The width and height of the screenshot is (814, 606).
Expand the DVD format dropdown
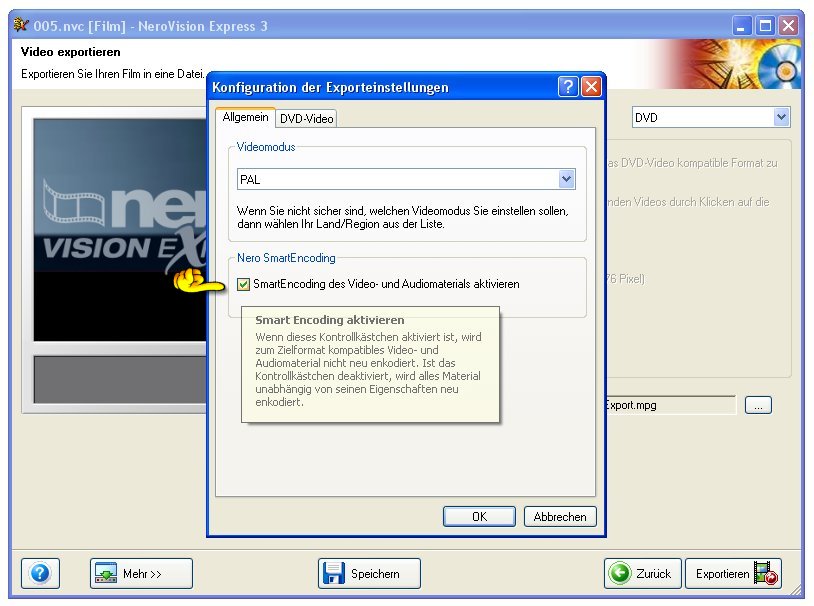coord(781,117)
